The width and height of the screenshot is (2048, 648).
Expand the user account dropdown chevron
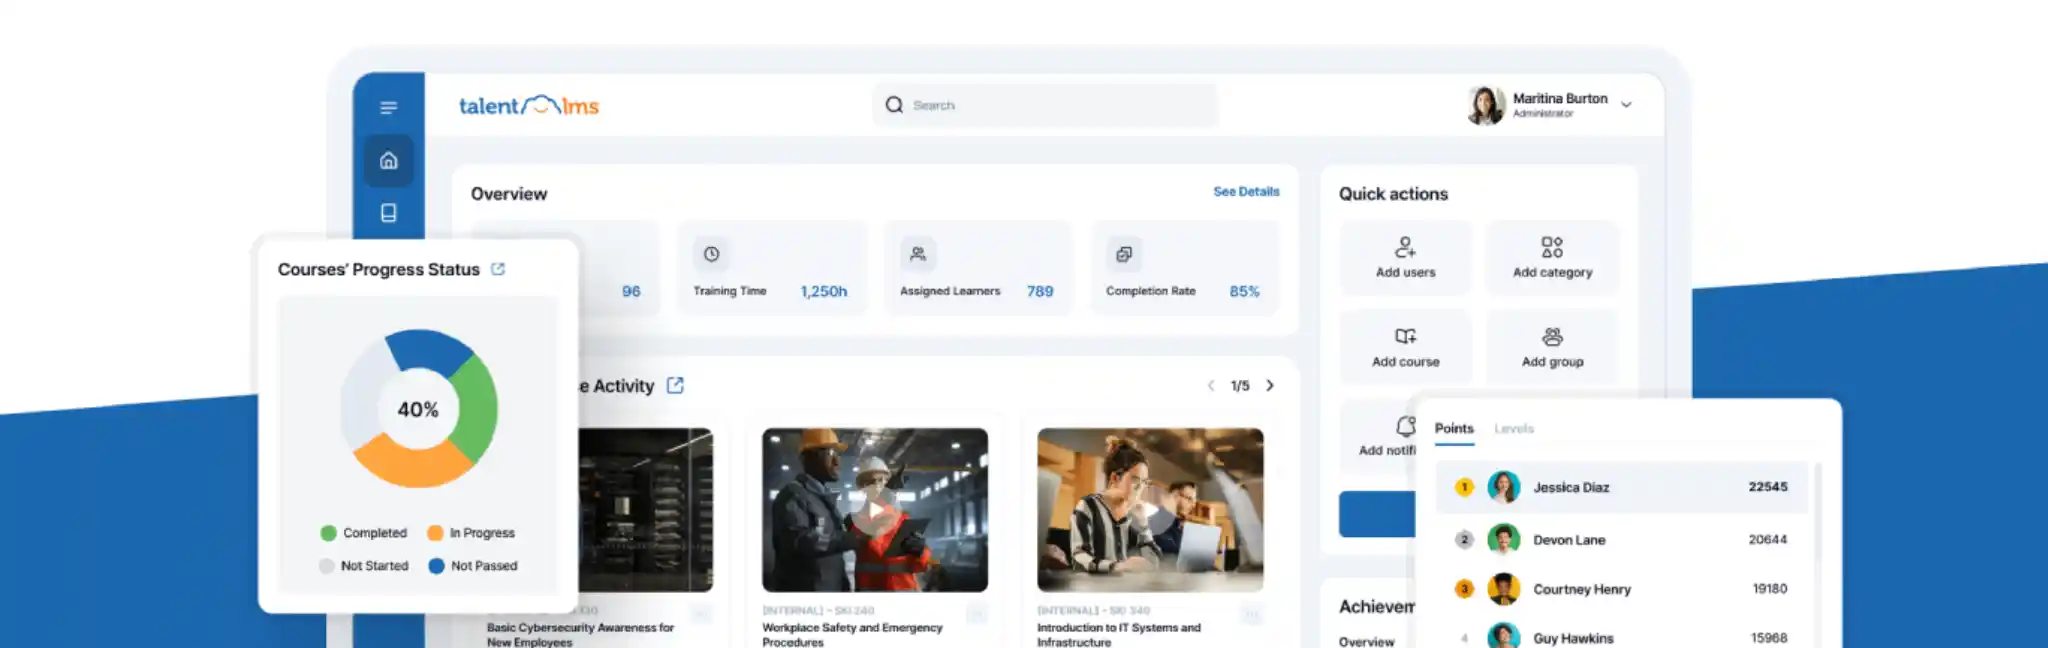tap(1626, 104)
